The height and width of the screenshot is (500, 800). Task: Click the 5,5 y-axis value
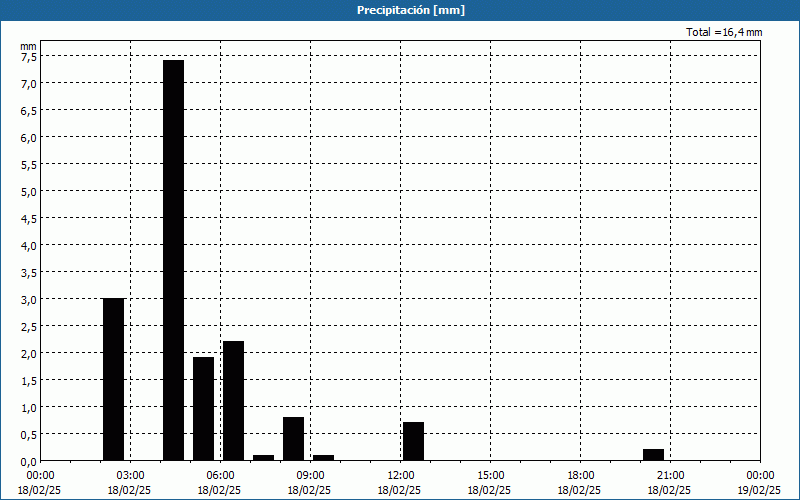(x=29, y=165)
